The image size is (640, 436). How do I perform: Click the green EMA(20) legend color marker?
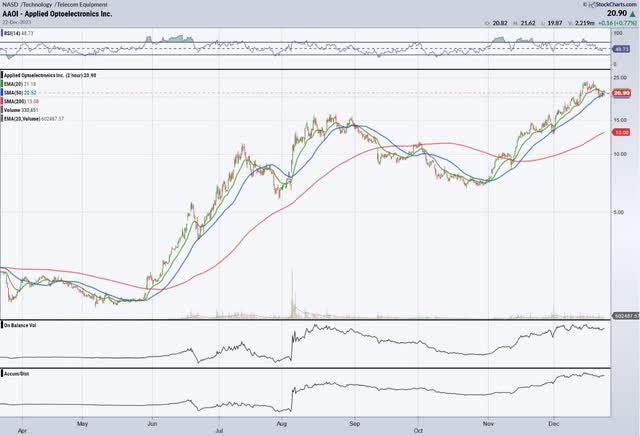point(2,84)
